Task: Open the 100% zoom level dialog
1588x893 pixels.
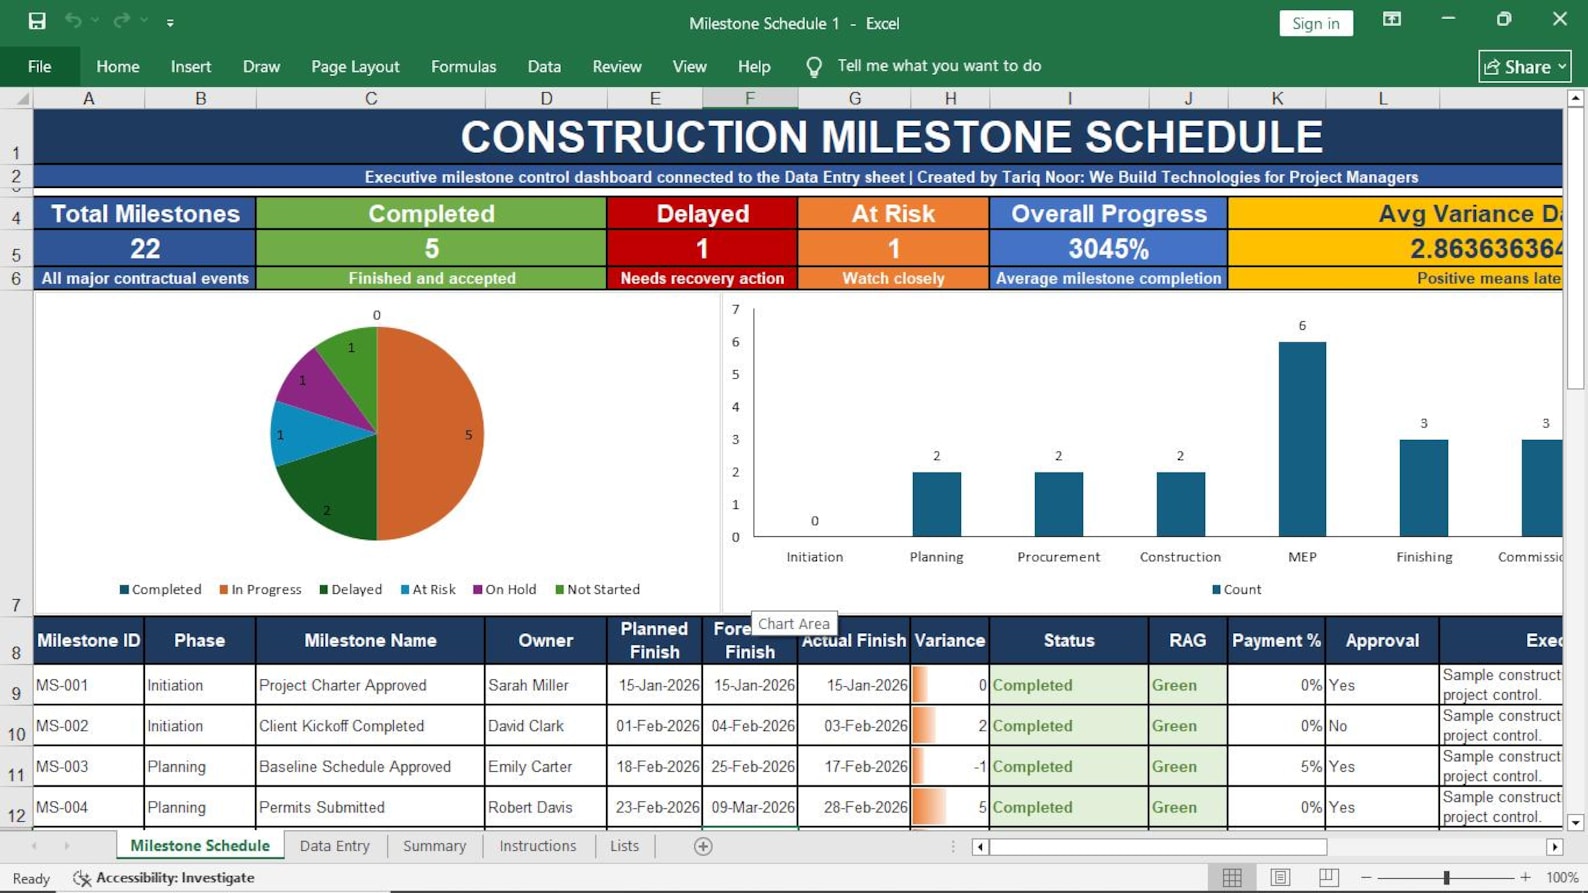Action: point(1562,877)
